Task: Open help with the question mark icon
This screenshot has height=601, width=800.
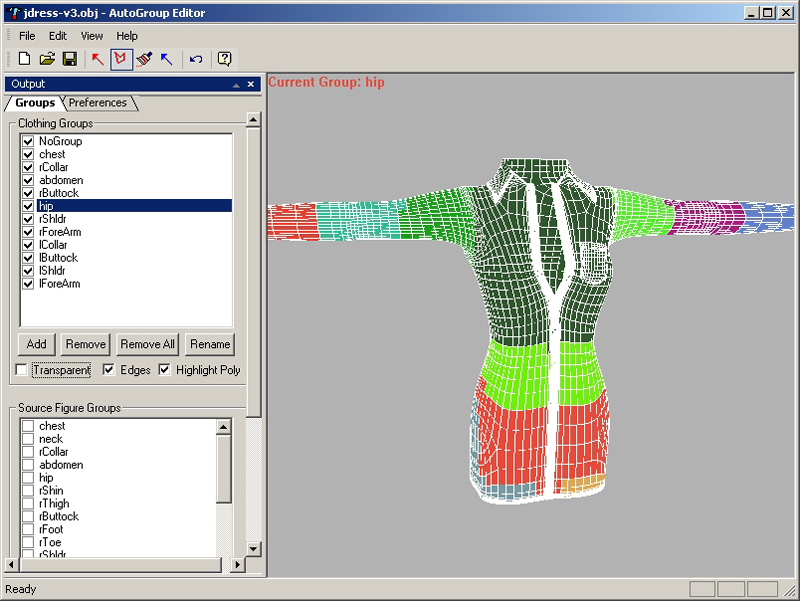Action: coord(224,59)
